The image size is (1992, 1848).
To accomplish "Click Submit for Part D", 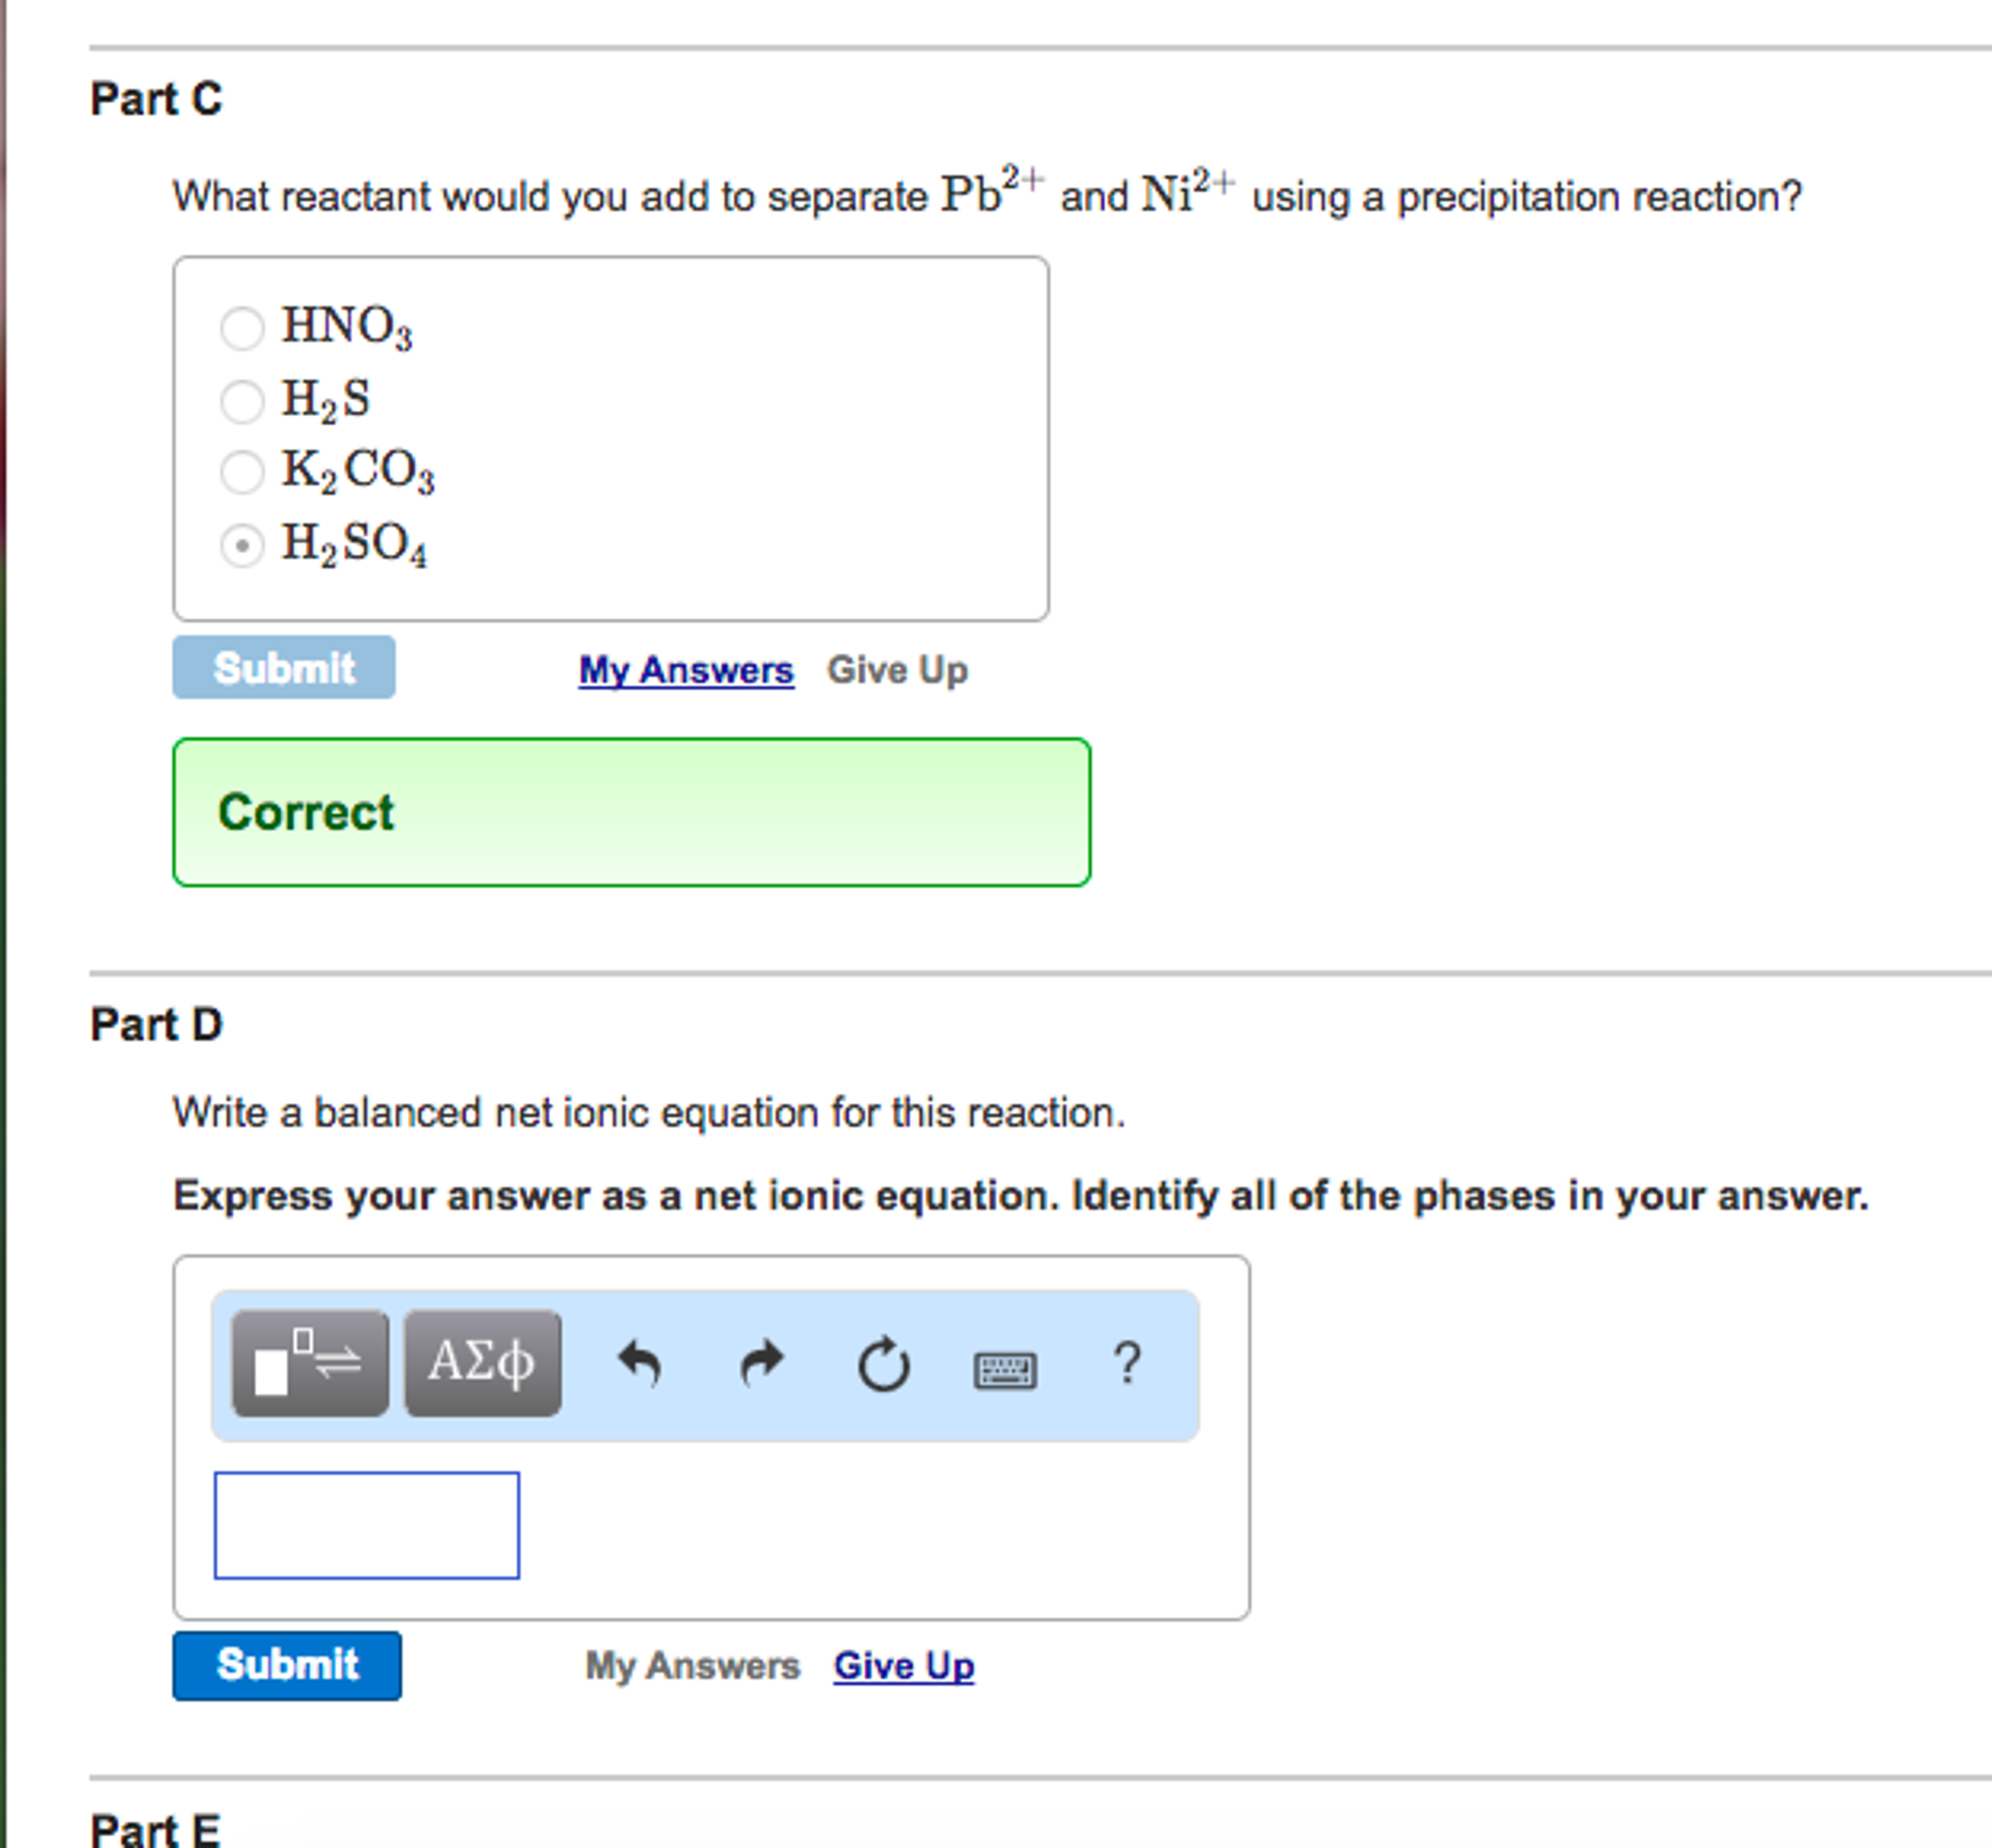I will 287,1664.
